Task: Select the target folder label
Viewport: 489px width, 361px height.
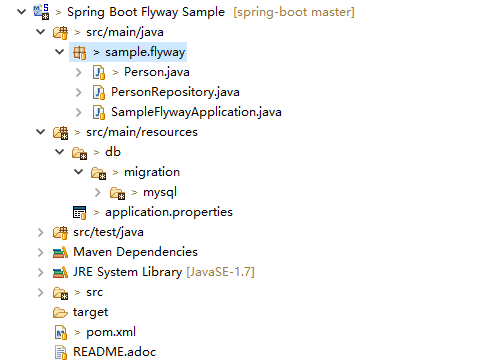Action: [x=90, y=312]
